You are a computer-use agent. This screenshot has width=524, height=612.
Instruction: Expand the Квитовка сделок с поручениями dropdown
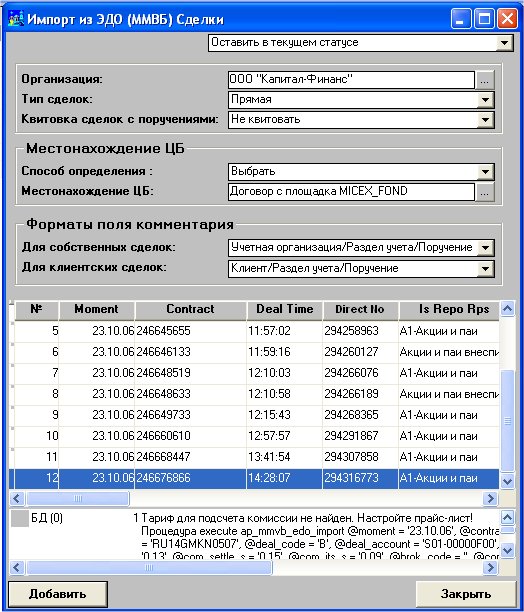485,120
